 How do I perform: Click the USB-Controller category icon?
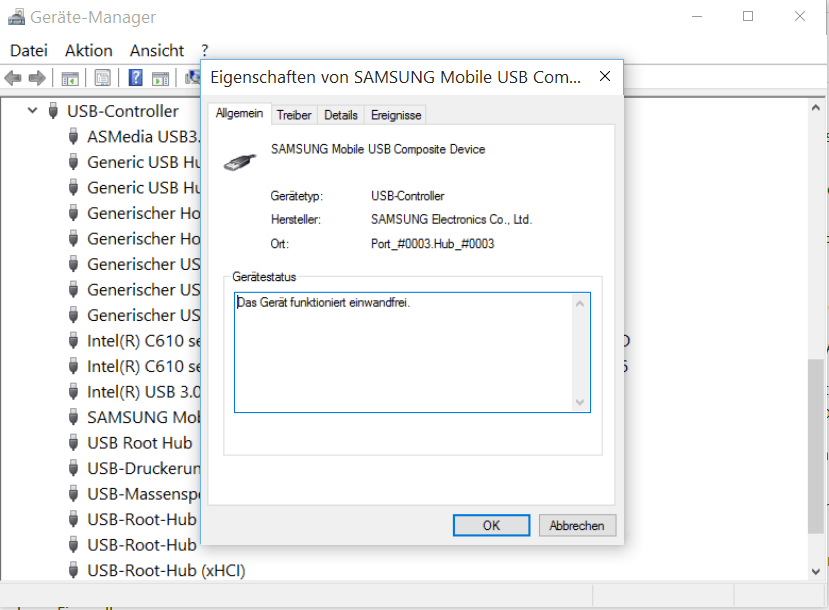(53, 111)
